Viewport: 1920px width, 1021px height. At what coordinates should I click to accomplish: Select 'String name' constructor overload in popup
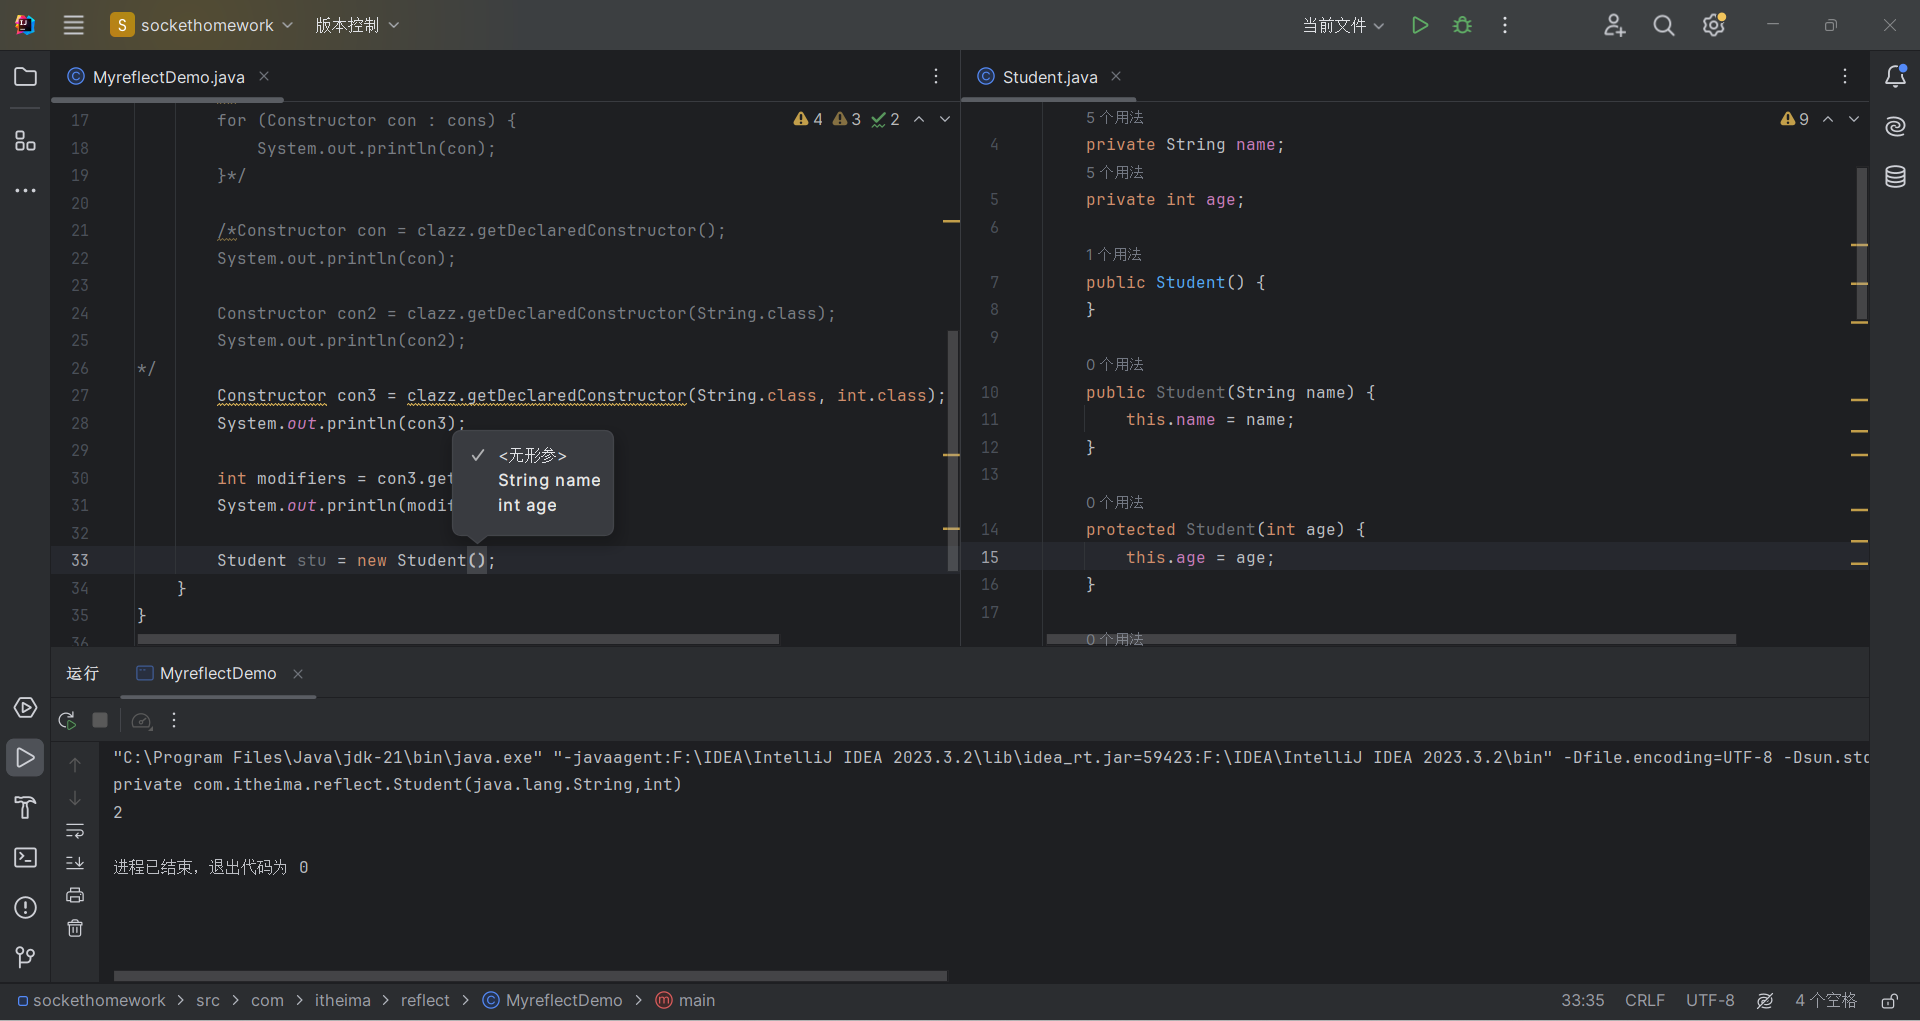[x=549, y=480]
